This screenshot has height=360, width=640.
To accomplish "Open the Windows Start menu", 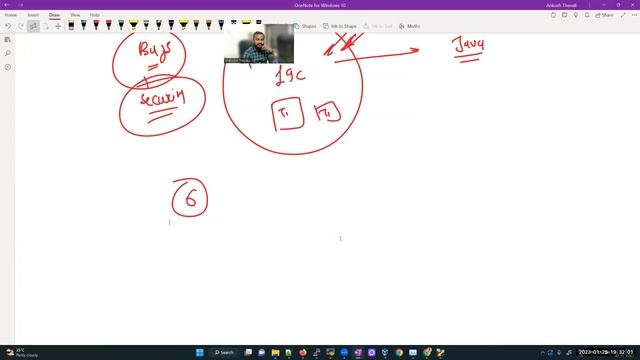I will [200, 352].
